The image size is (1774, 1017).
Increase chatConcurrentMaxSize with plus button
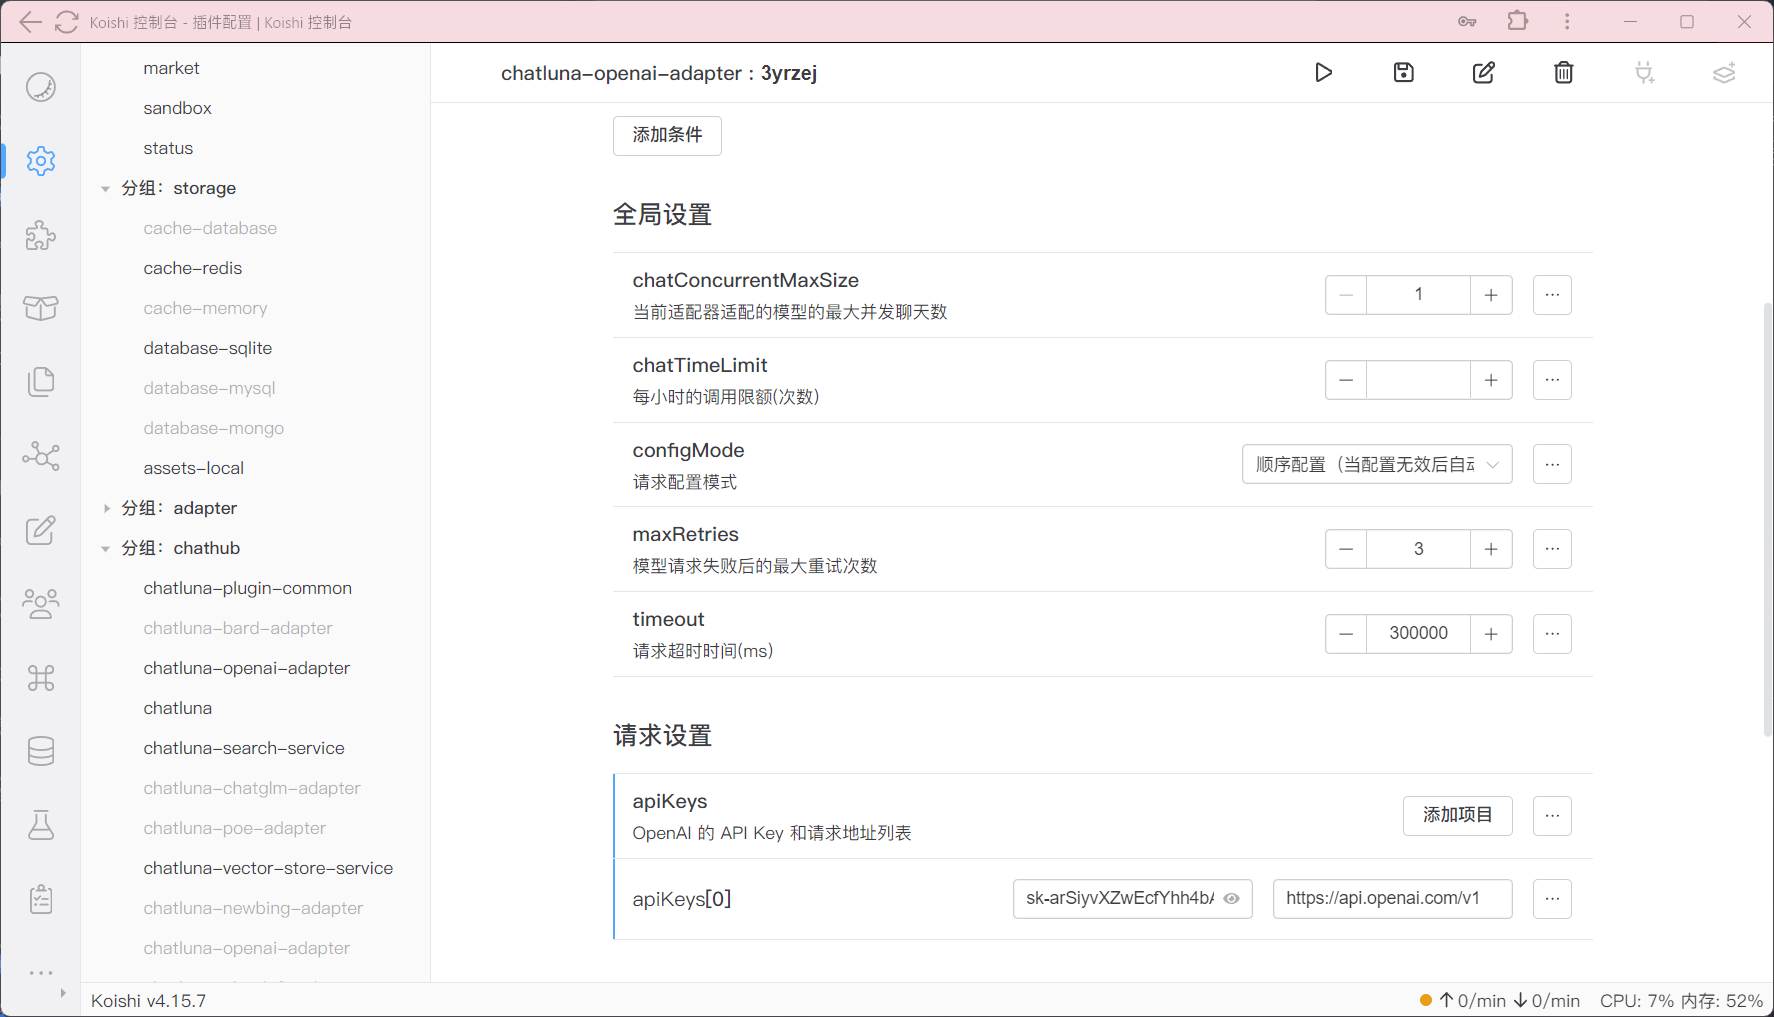coord(1491,295)
